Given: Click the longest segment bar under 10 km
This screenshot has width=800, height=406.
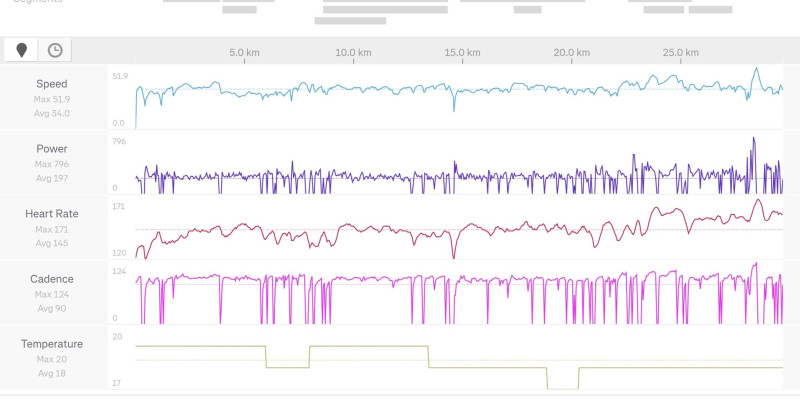Looking at the screenshot, I should pyautogui.click(x=385, y=10).
